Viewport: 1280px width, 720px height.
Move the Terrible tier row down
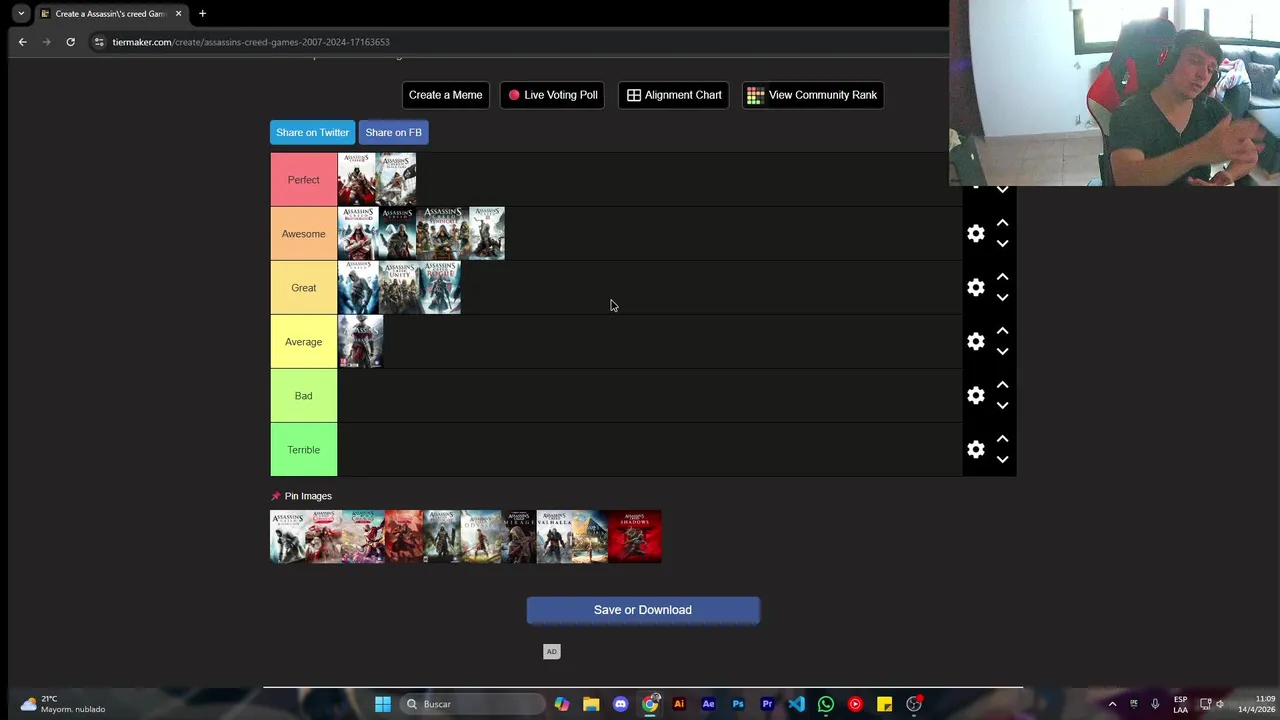coord(1002,460)
